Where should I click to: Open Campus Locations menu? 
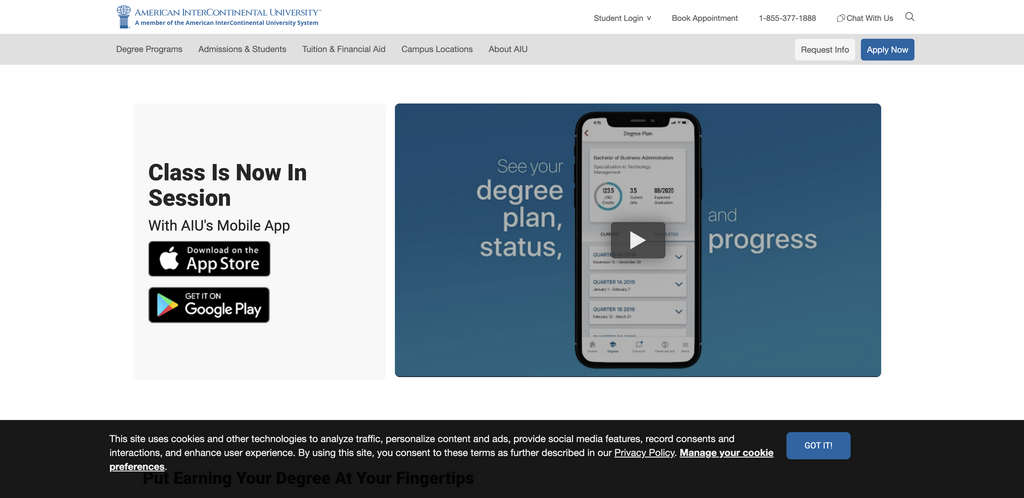coord(437,49)
